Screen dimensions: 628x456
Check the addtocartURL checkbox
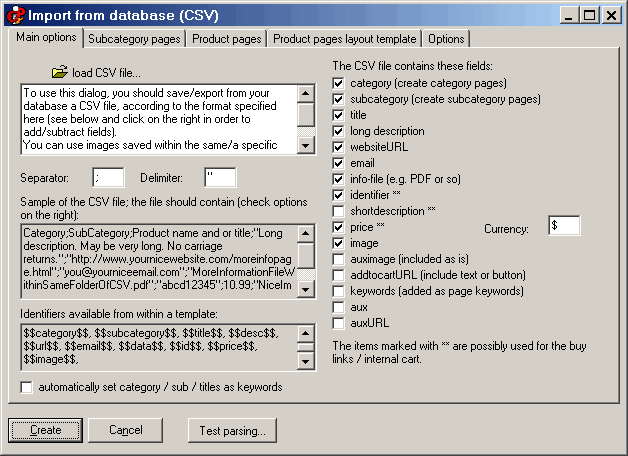(x=339, y=275)
